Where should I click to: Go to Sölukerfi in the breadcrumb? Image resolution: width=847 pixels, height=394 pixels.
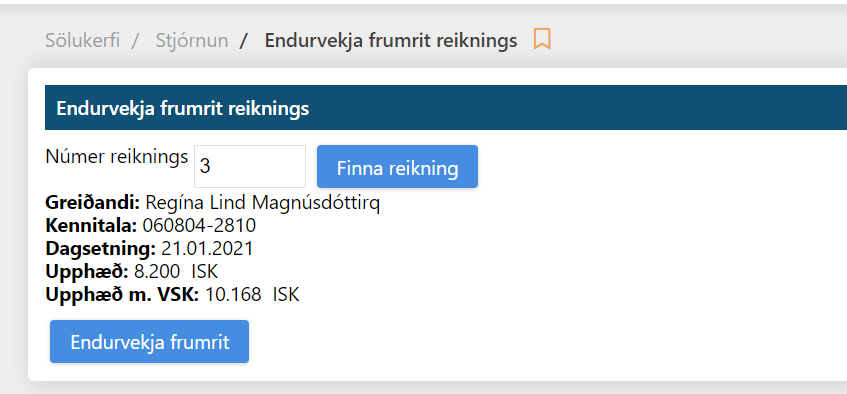pos(82,41)
